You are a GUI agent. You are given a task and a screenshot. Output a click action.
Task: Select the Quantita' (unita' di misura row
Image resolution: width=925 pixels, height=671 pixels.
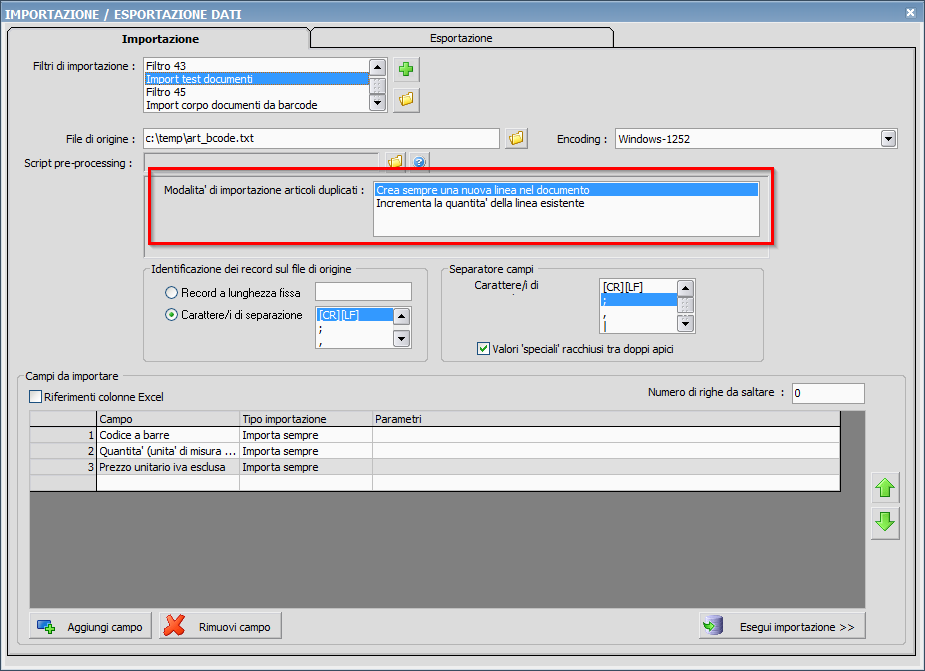pyautogui.click(x=168, y=451)
